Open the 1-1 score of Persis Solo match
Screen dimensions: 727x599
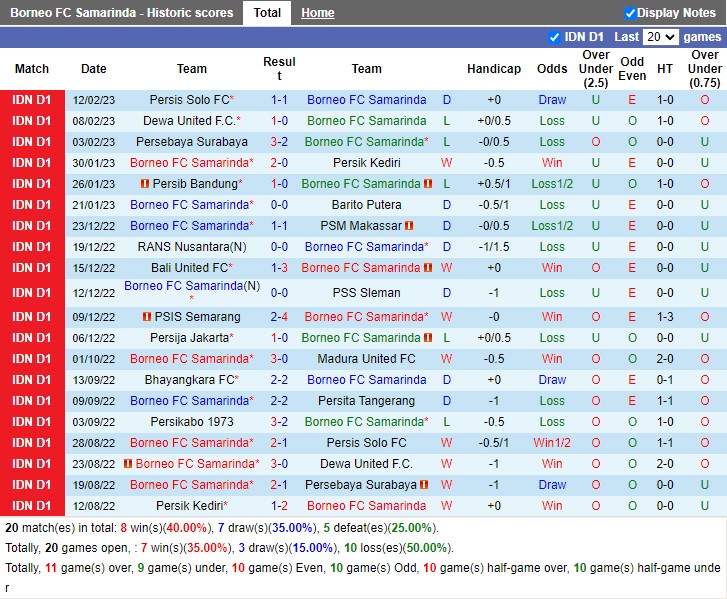[279, 100]
